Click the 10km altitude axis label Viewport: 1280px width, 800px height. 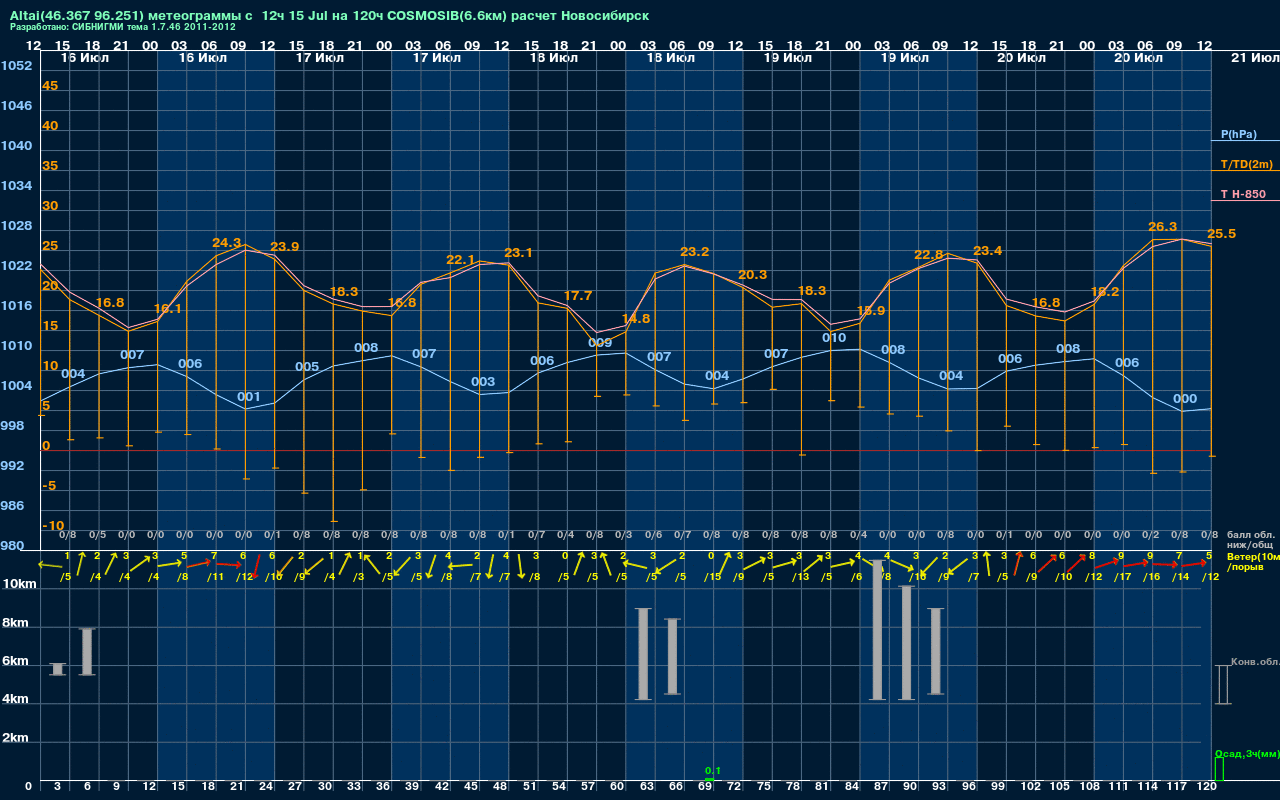point(20,584)
